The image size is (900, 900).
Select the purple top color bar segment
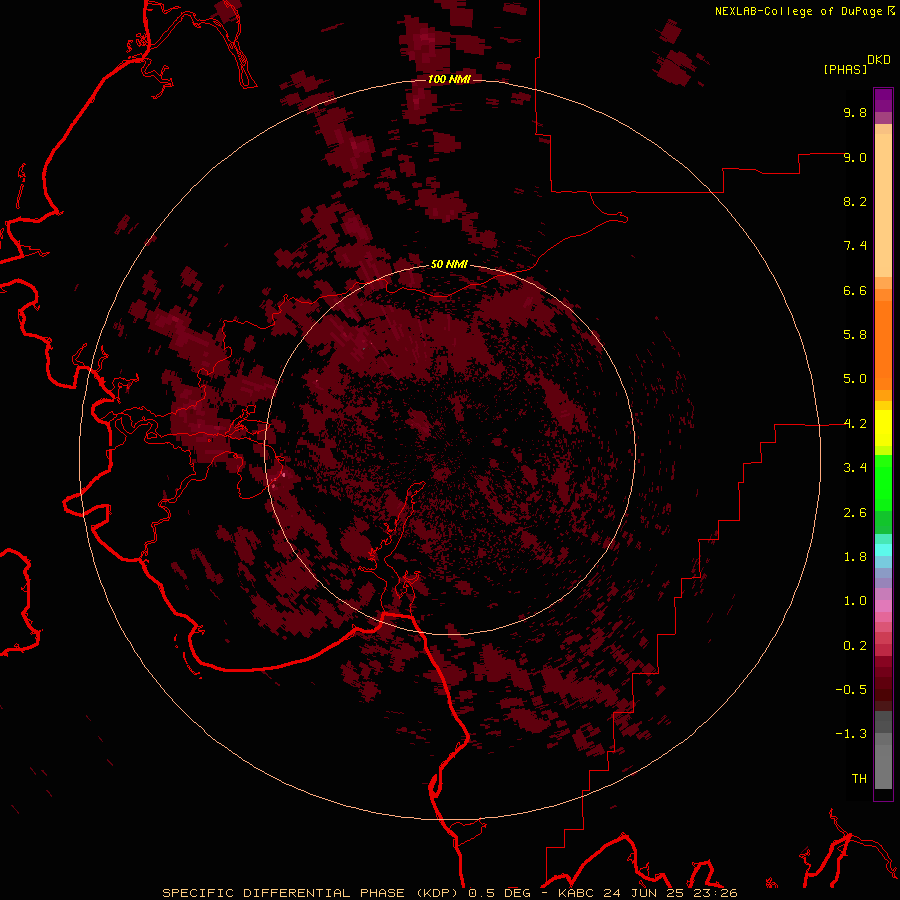tap(883, 100)
